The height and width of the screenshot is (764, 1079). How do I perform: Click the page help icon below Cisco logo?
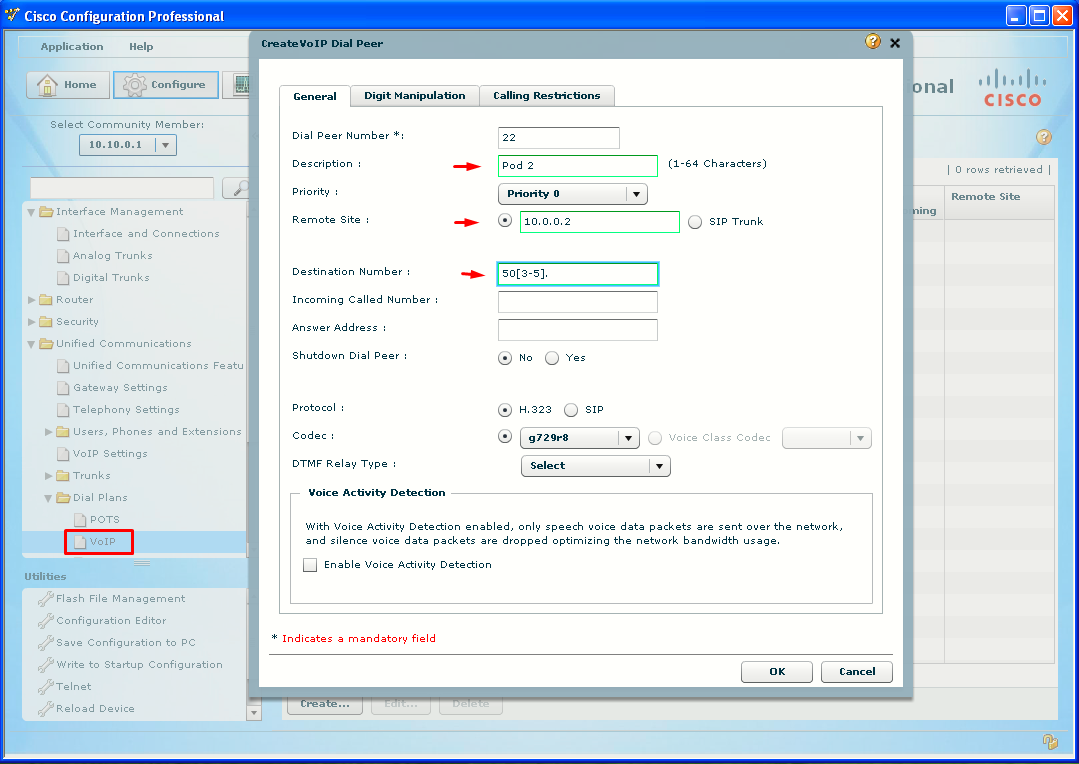coord(1043,136)
